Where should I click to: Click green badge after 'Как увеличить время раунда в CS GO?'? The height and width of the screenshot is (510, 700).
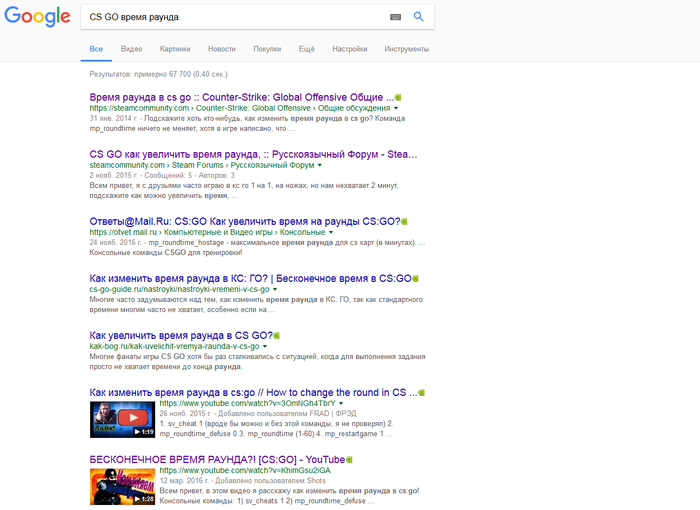(276, 336)
